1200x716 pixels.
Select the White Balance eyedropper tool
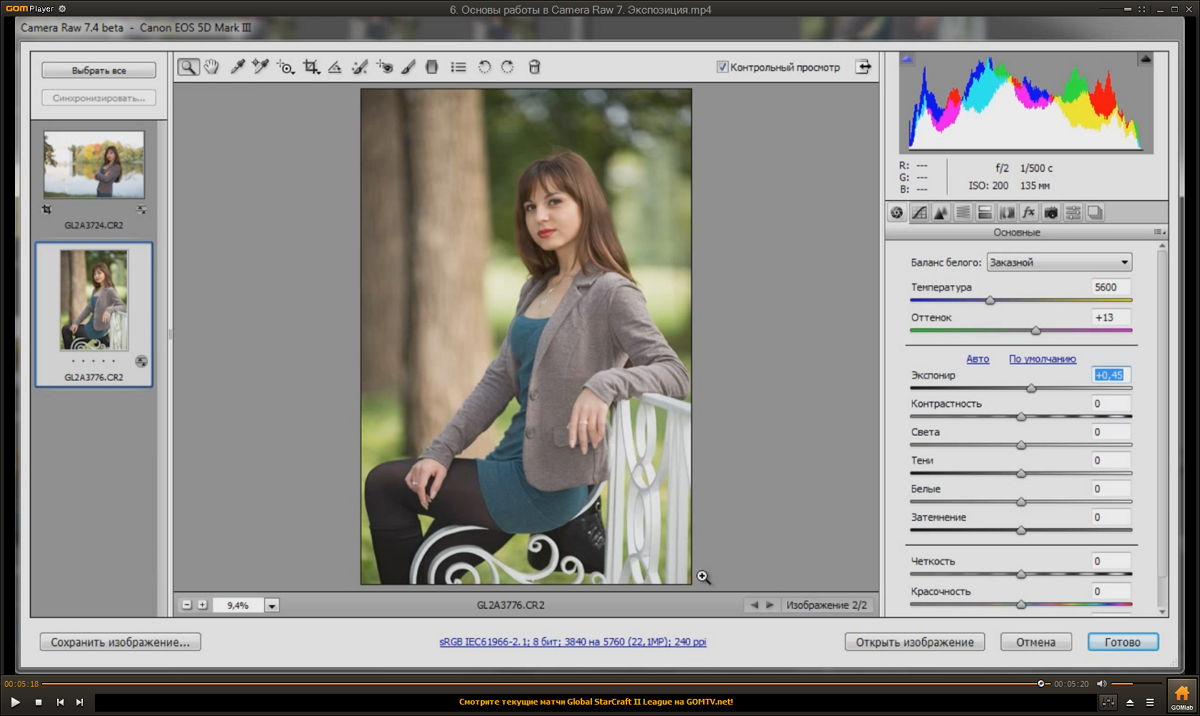237,67
